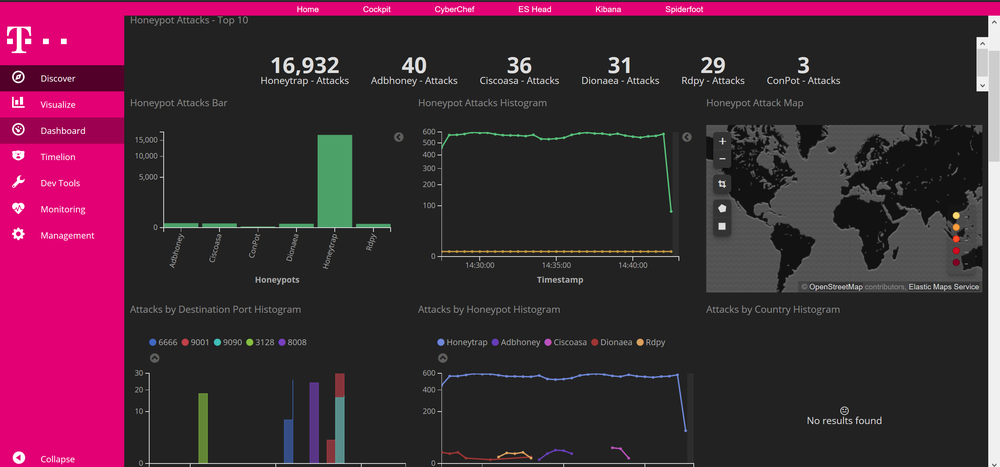Click the Collapse arrow icon
1000x467 pixels.
[18, 458]
